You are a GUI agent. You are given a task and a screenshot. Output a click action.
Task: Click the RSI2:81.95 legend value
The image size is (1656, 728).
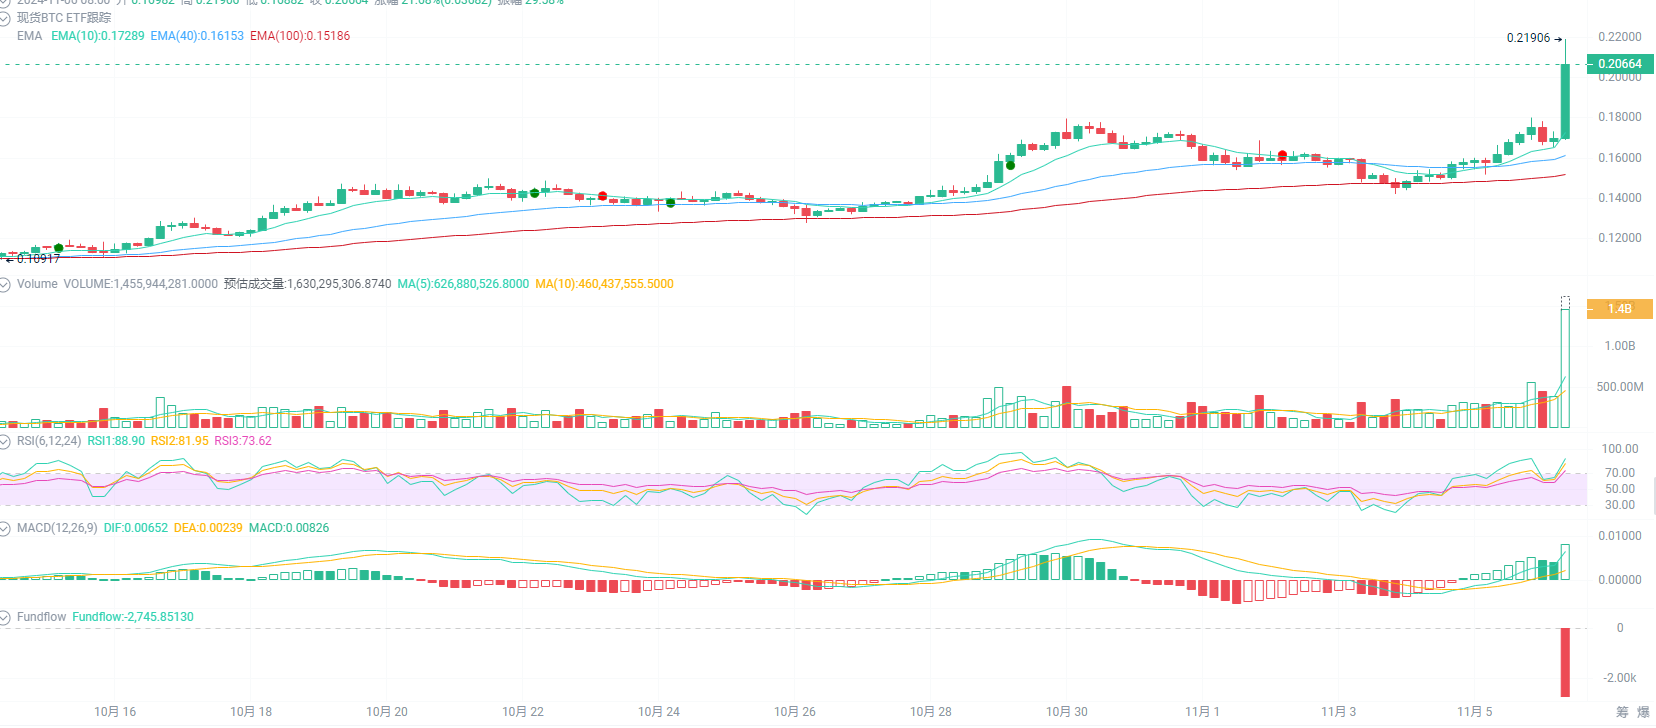click(x=180, y=441)
